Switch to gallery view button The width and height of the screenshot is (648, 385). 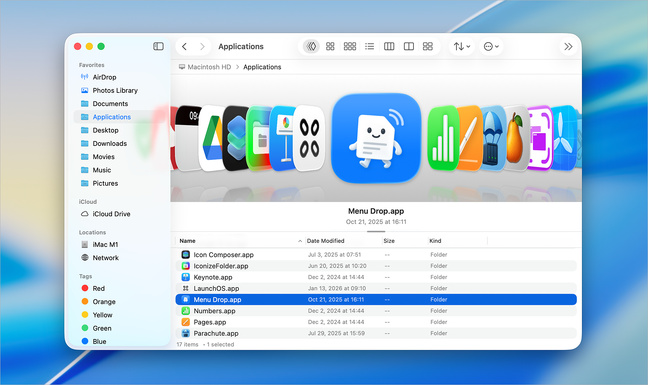point(428,46)
